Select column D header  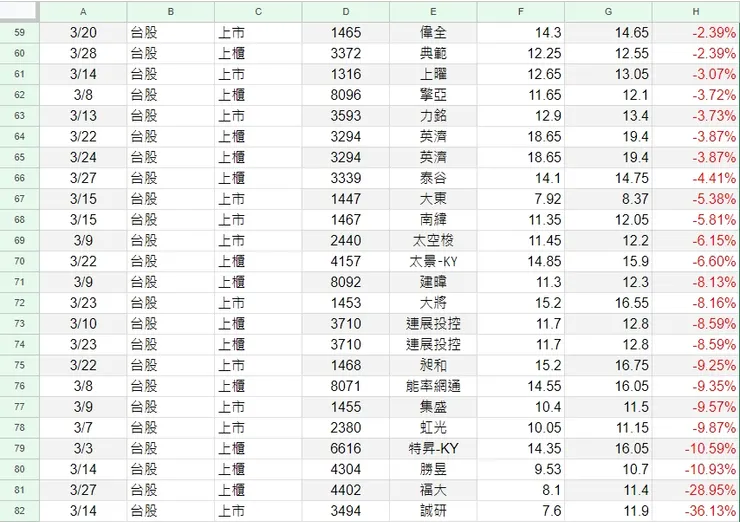(x=346, y=12)
